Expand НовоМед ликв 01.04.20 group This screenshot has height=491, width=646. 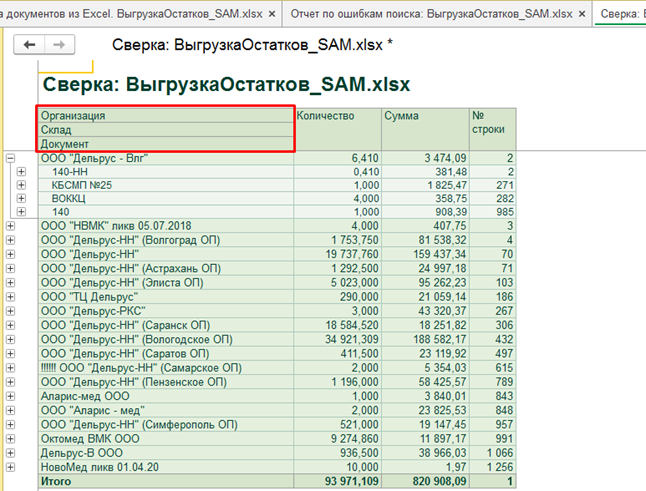click(x=10, y=467)
